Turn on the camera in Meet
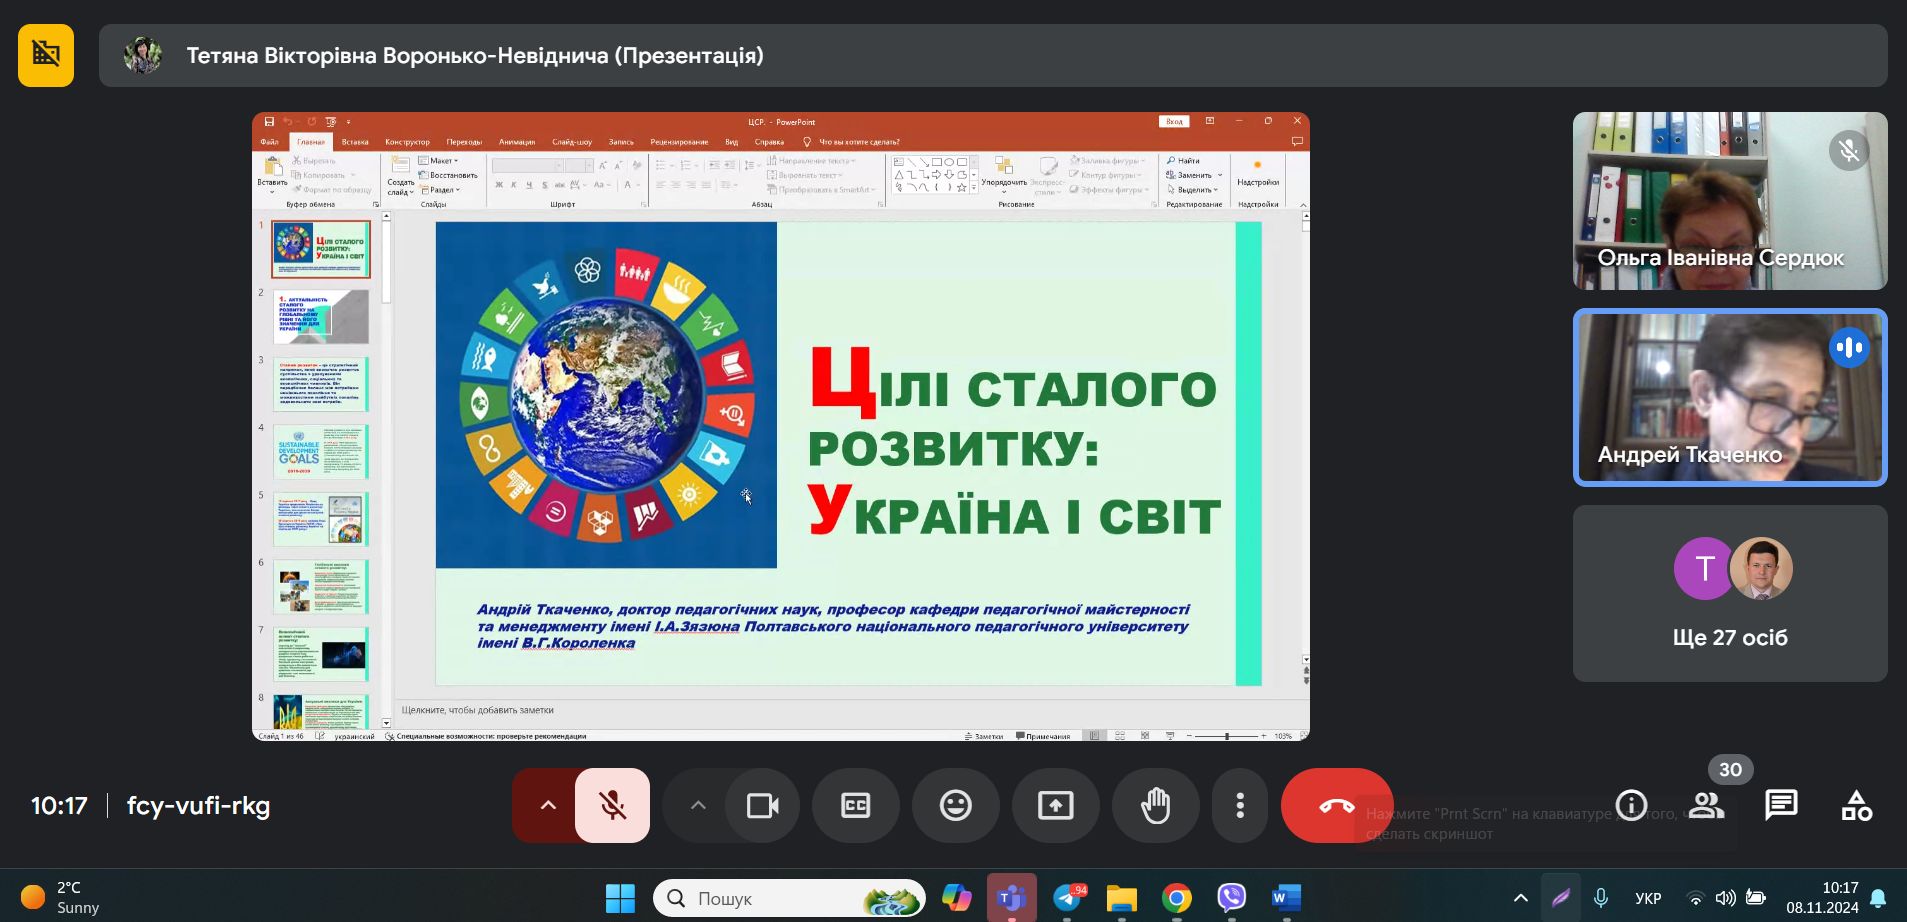This screenshot has height=922, width=1907. [763, 805]
